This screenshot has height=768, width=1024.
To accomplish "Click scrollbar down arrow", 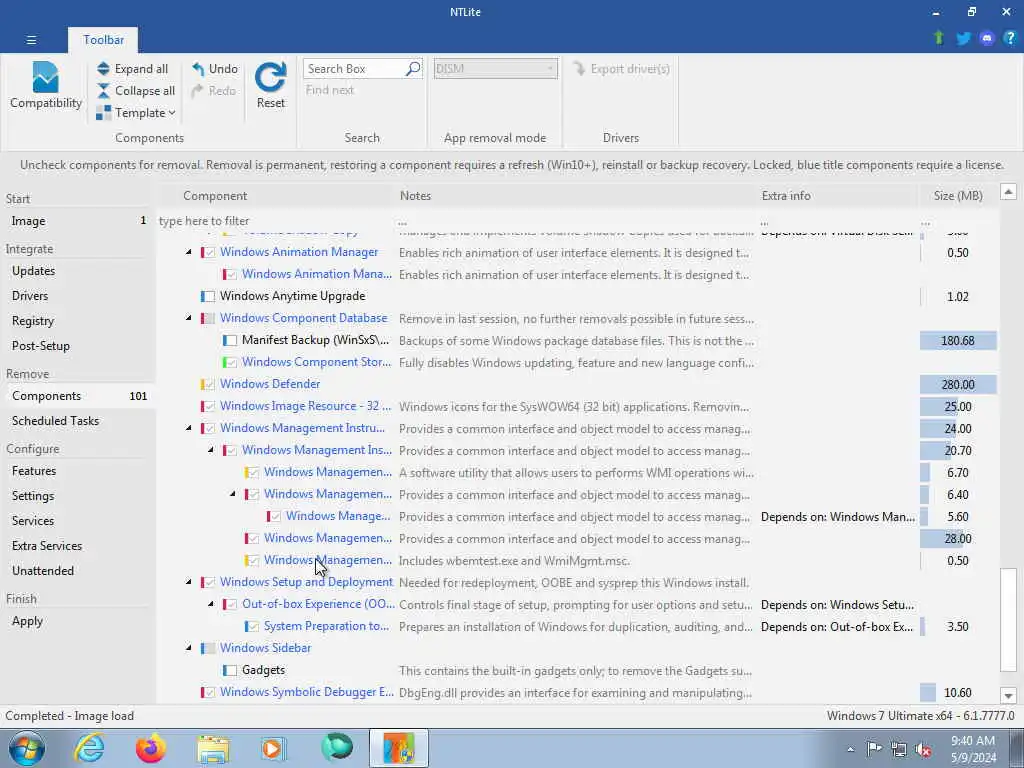I will click(1008, 696).
